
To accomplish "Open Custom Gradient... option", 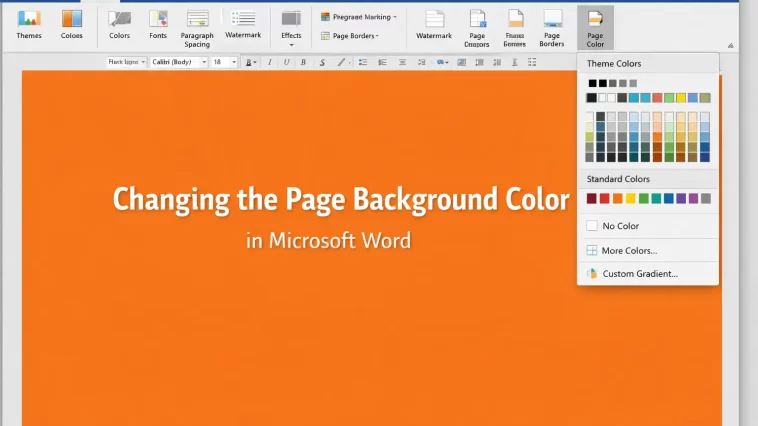I will coord(648,274).
